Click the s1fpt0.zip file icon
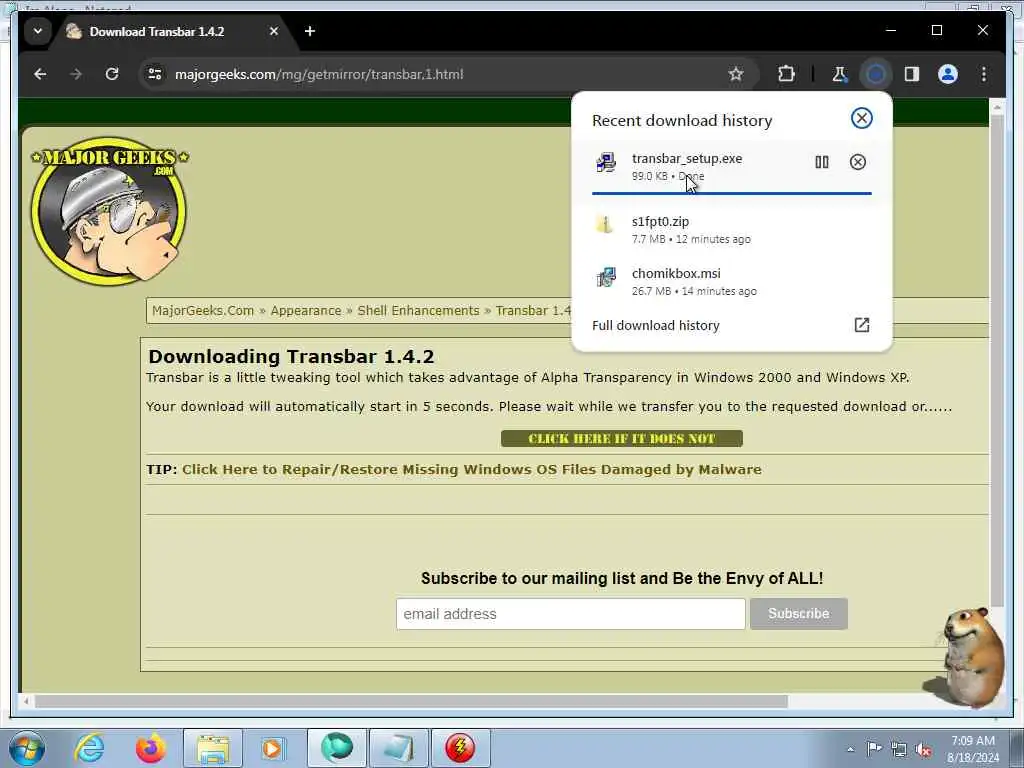1024x768 pixels. 605,224
